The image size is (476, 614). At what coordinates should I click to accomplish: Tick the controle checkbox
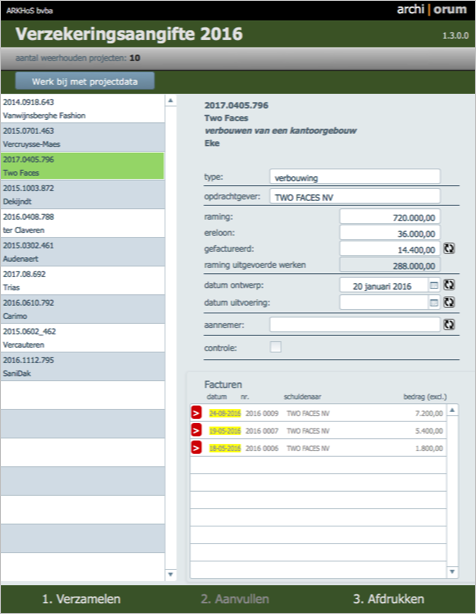point(276,347)
